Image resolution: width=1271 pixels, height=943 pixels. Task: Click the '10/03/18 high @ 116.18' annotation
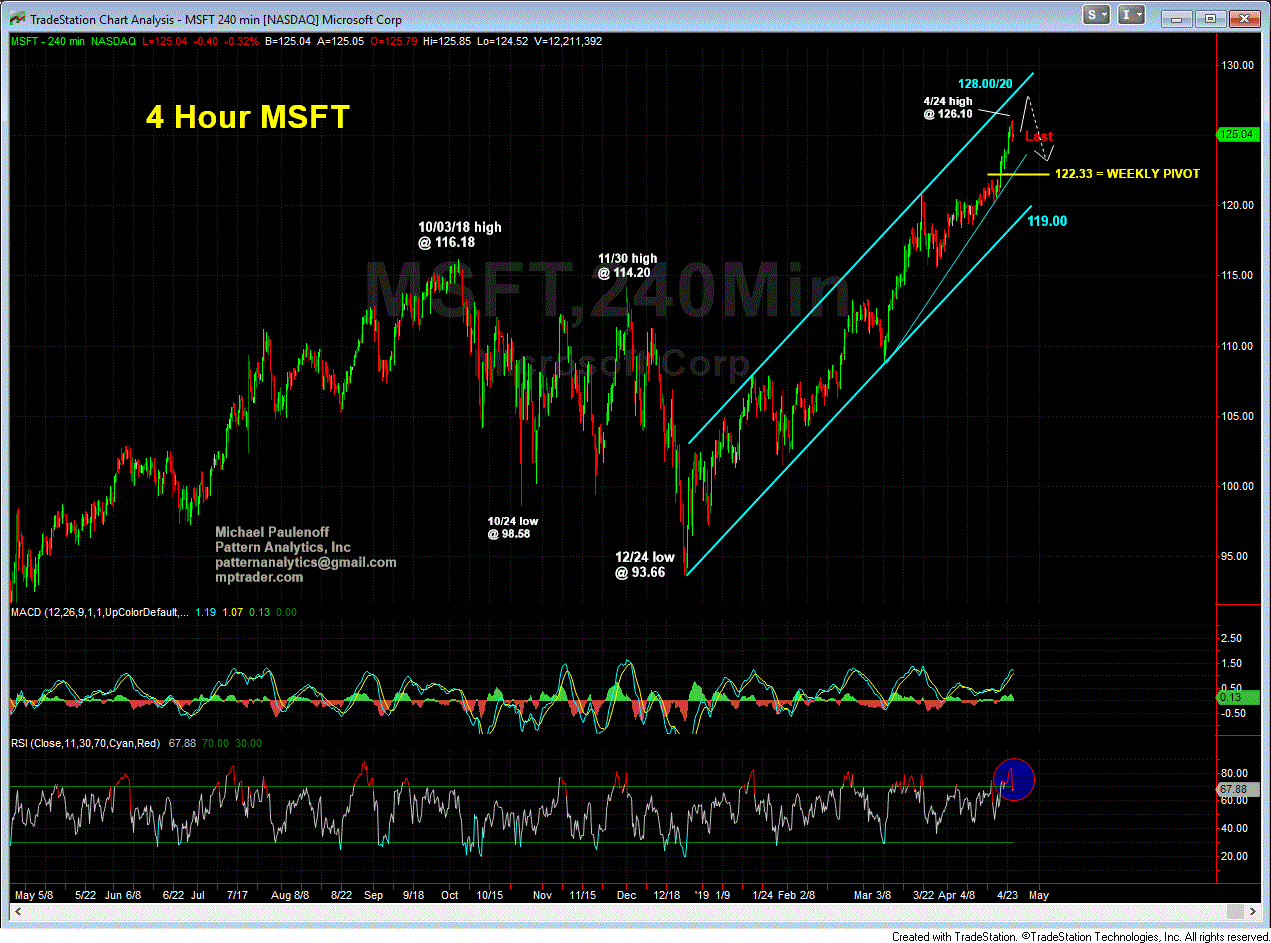(460, 235)
